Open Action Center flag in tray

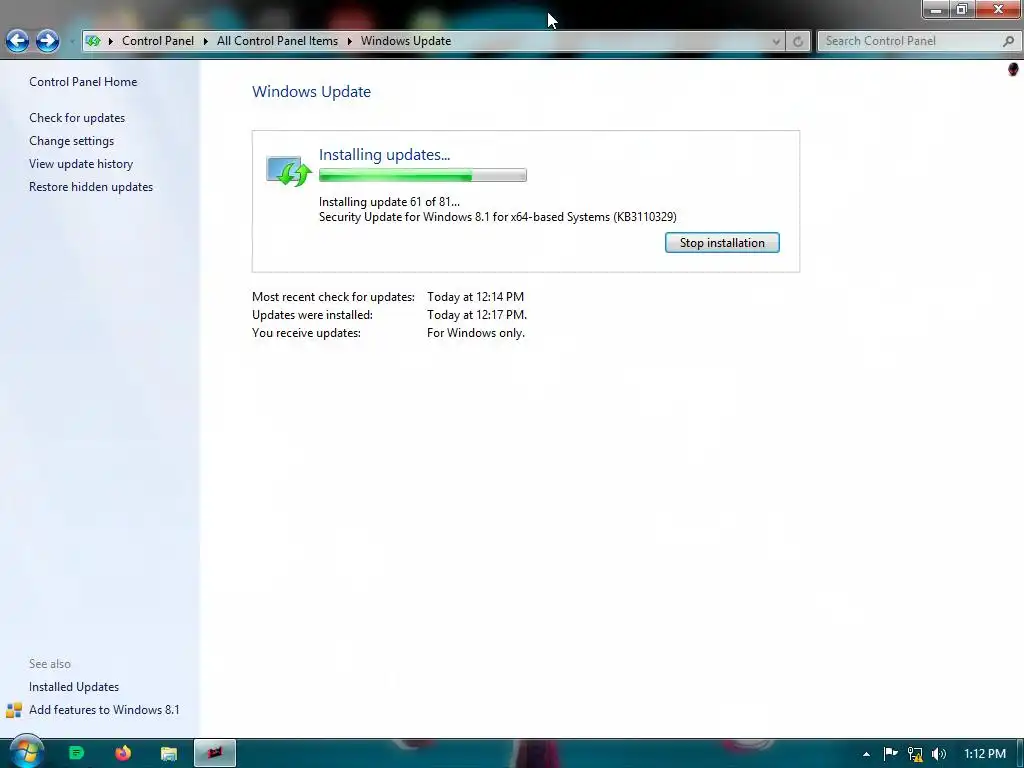890,754
